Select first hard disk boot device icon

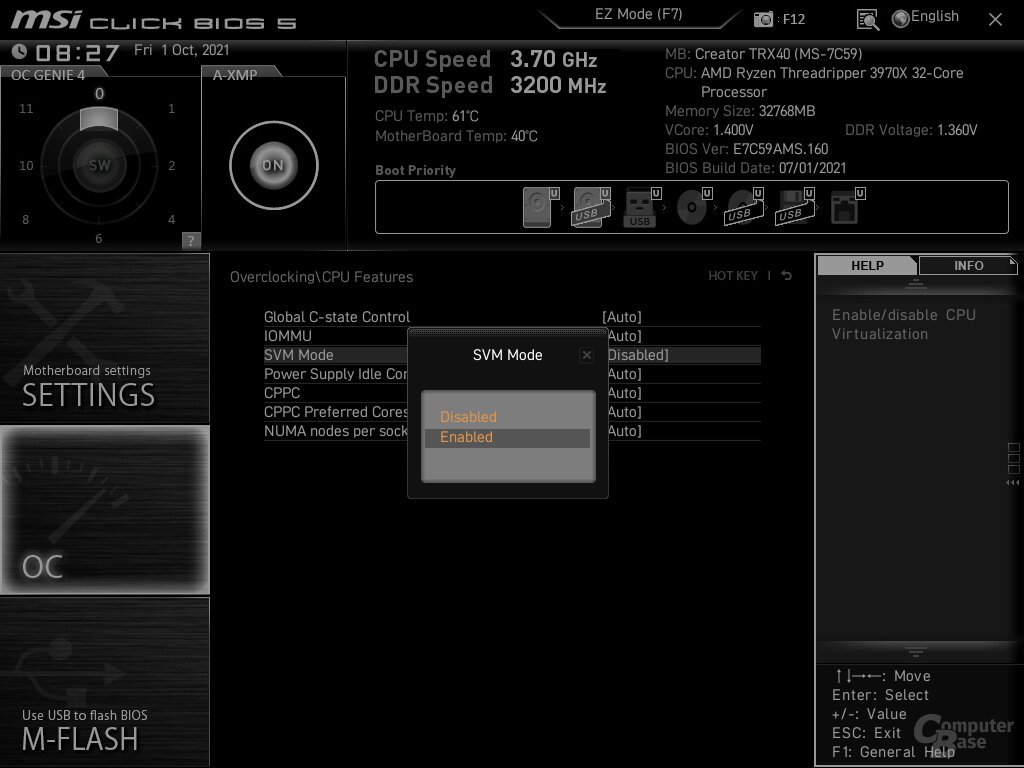(541, 207)
